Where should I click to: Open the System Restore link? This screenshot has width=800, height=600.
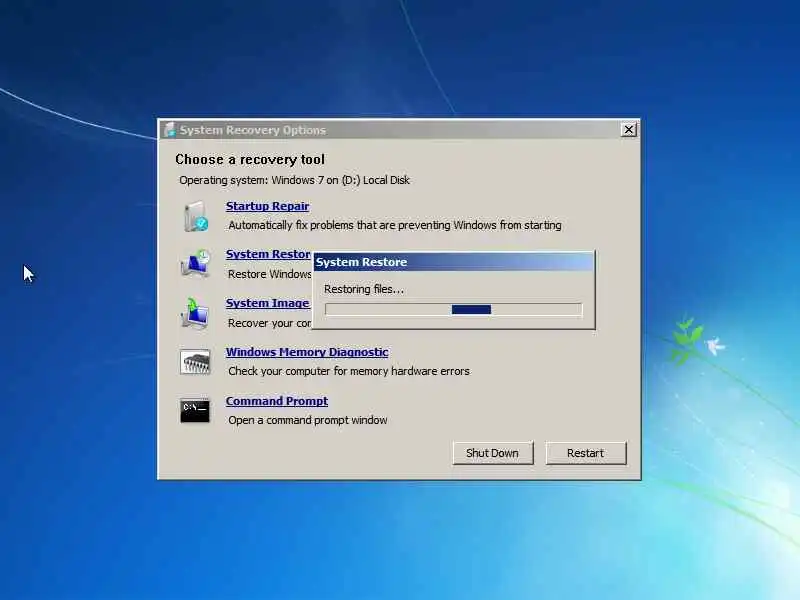[x=268, y=254]
